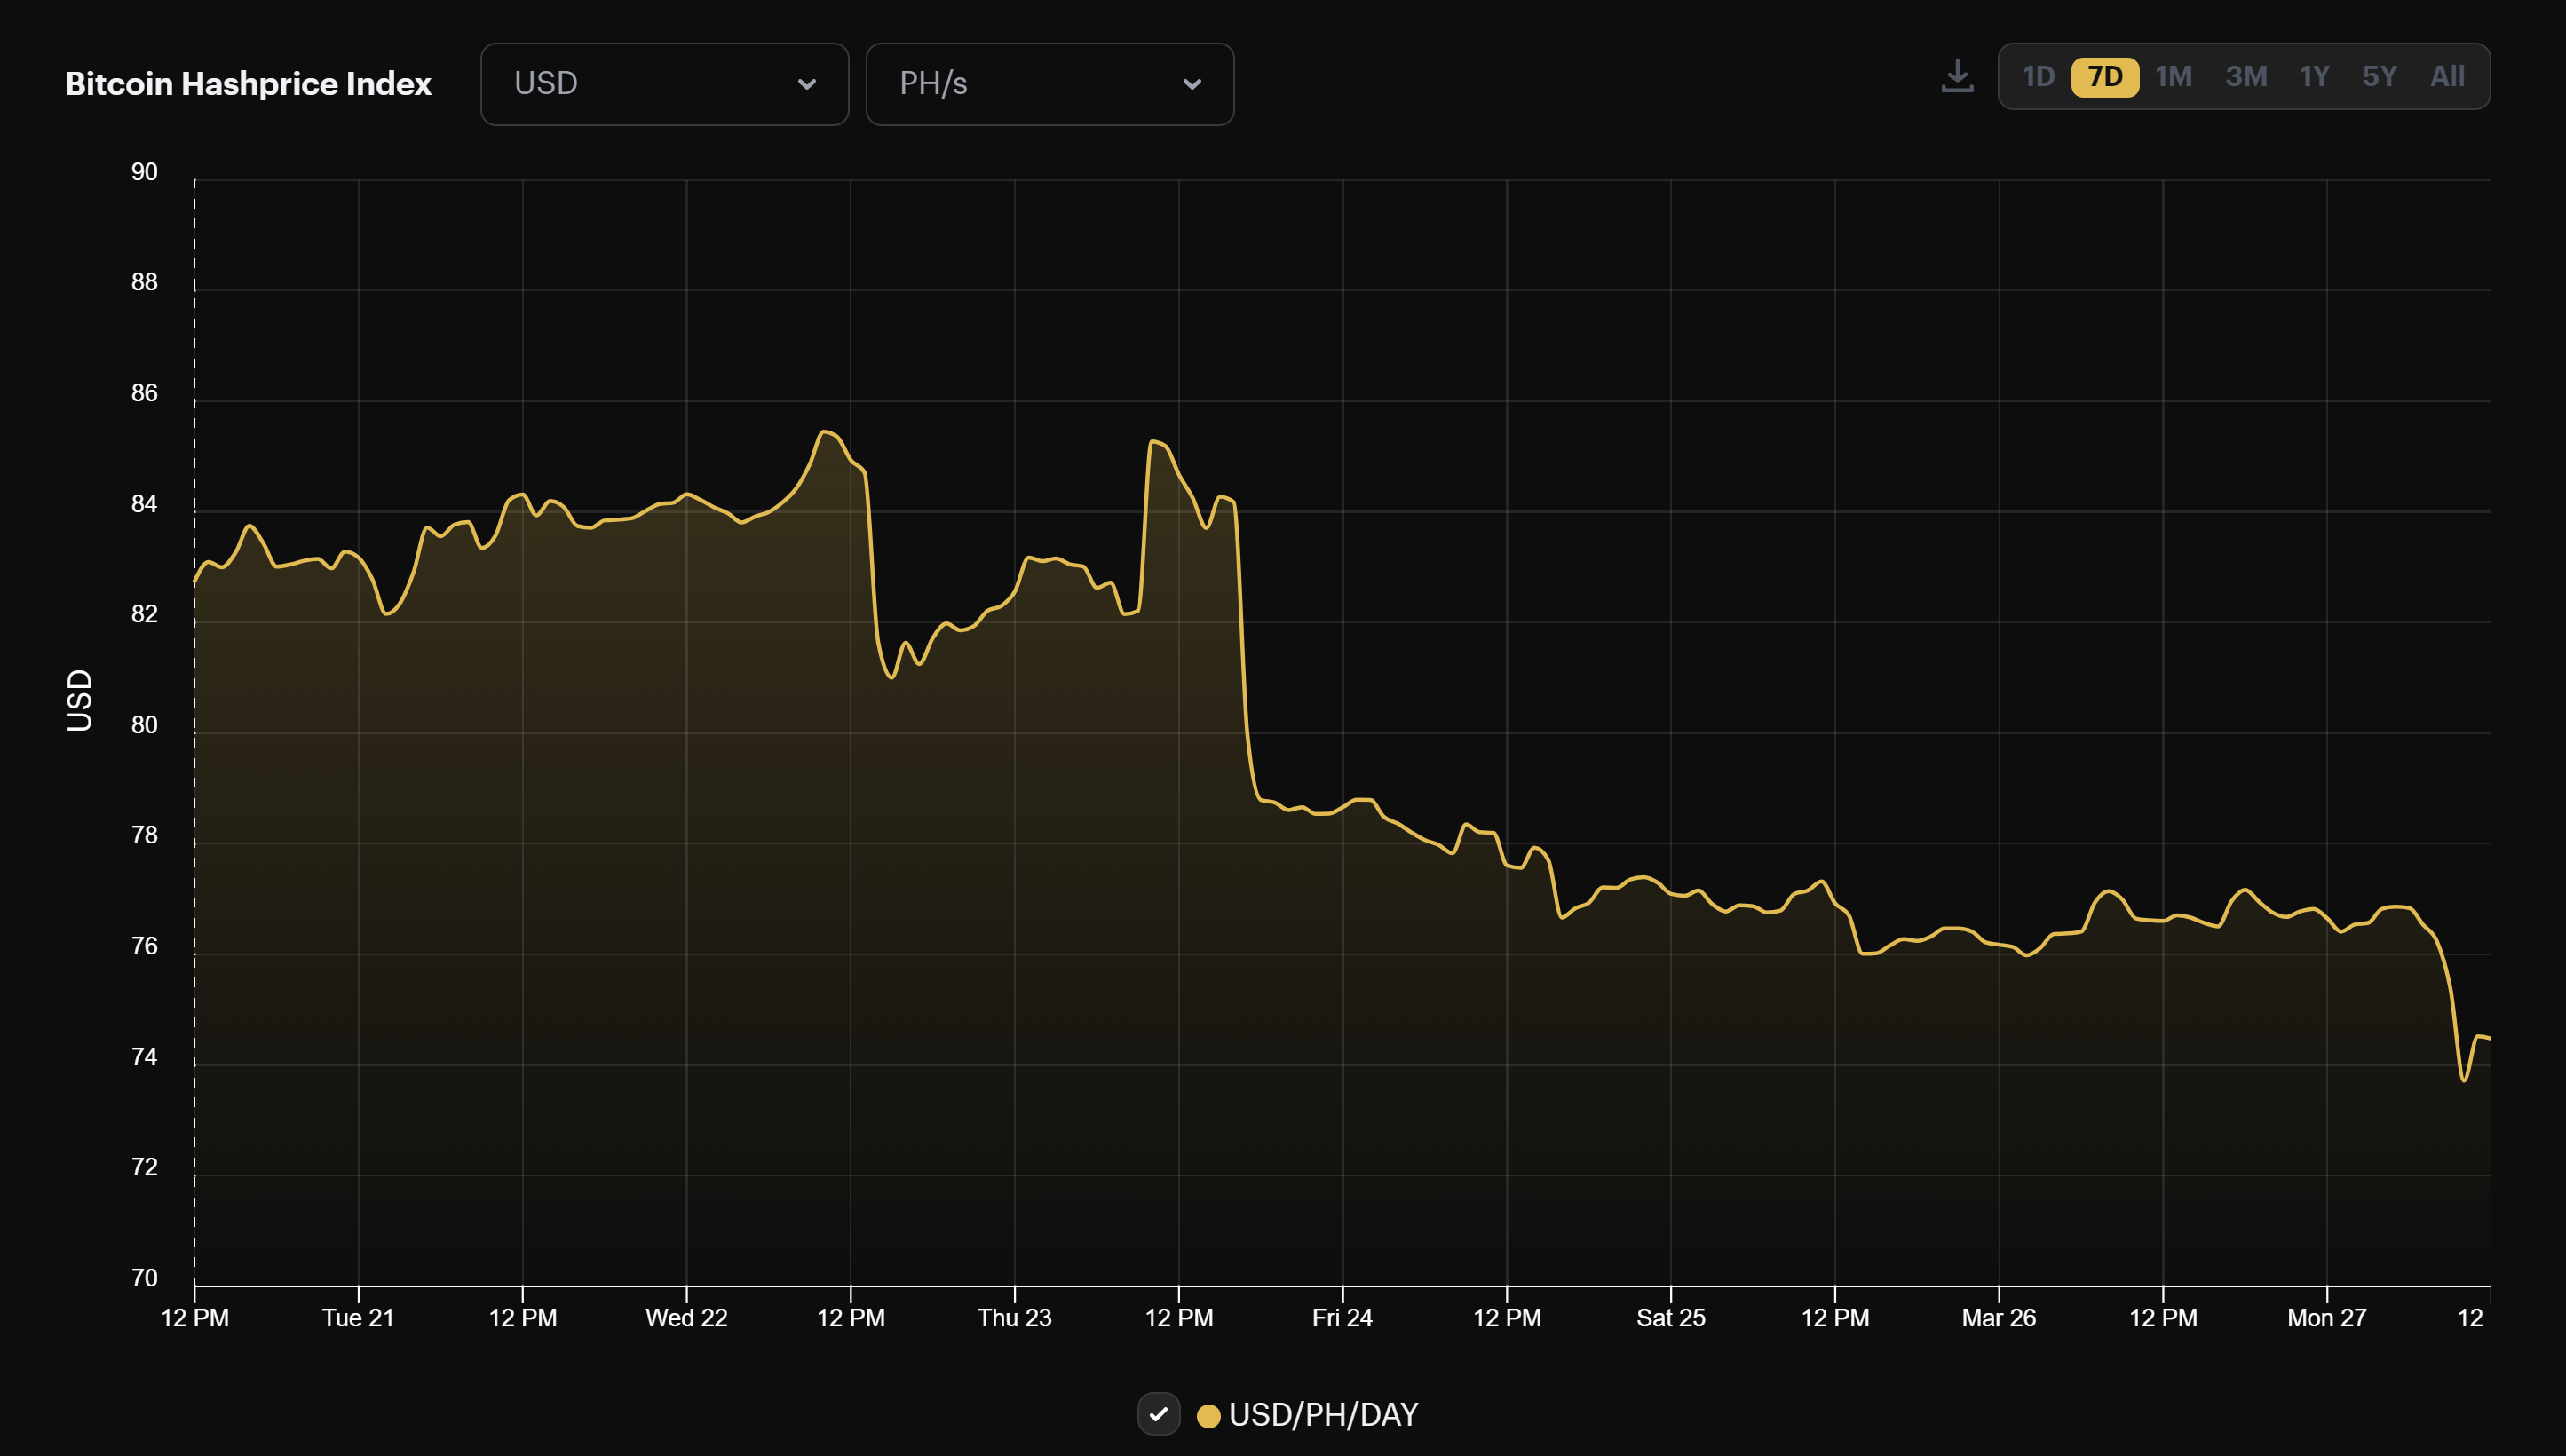Click the Fri 24 axis label
The height and width of the screenshot is (1456, 2566).
pyautogui.click(x=1342, y=1318)
